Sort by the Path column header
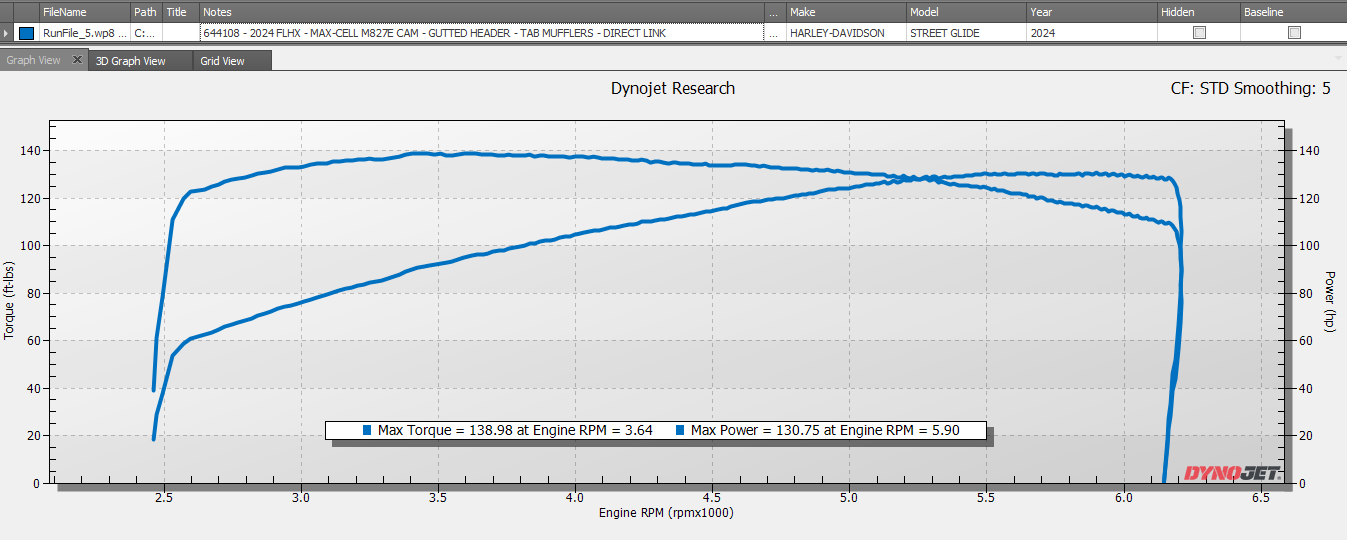The width and height of the screenshot is (1347, 540). coord(146,12)
